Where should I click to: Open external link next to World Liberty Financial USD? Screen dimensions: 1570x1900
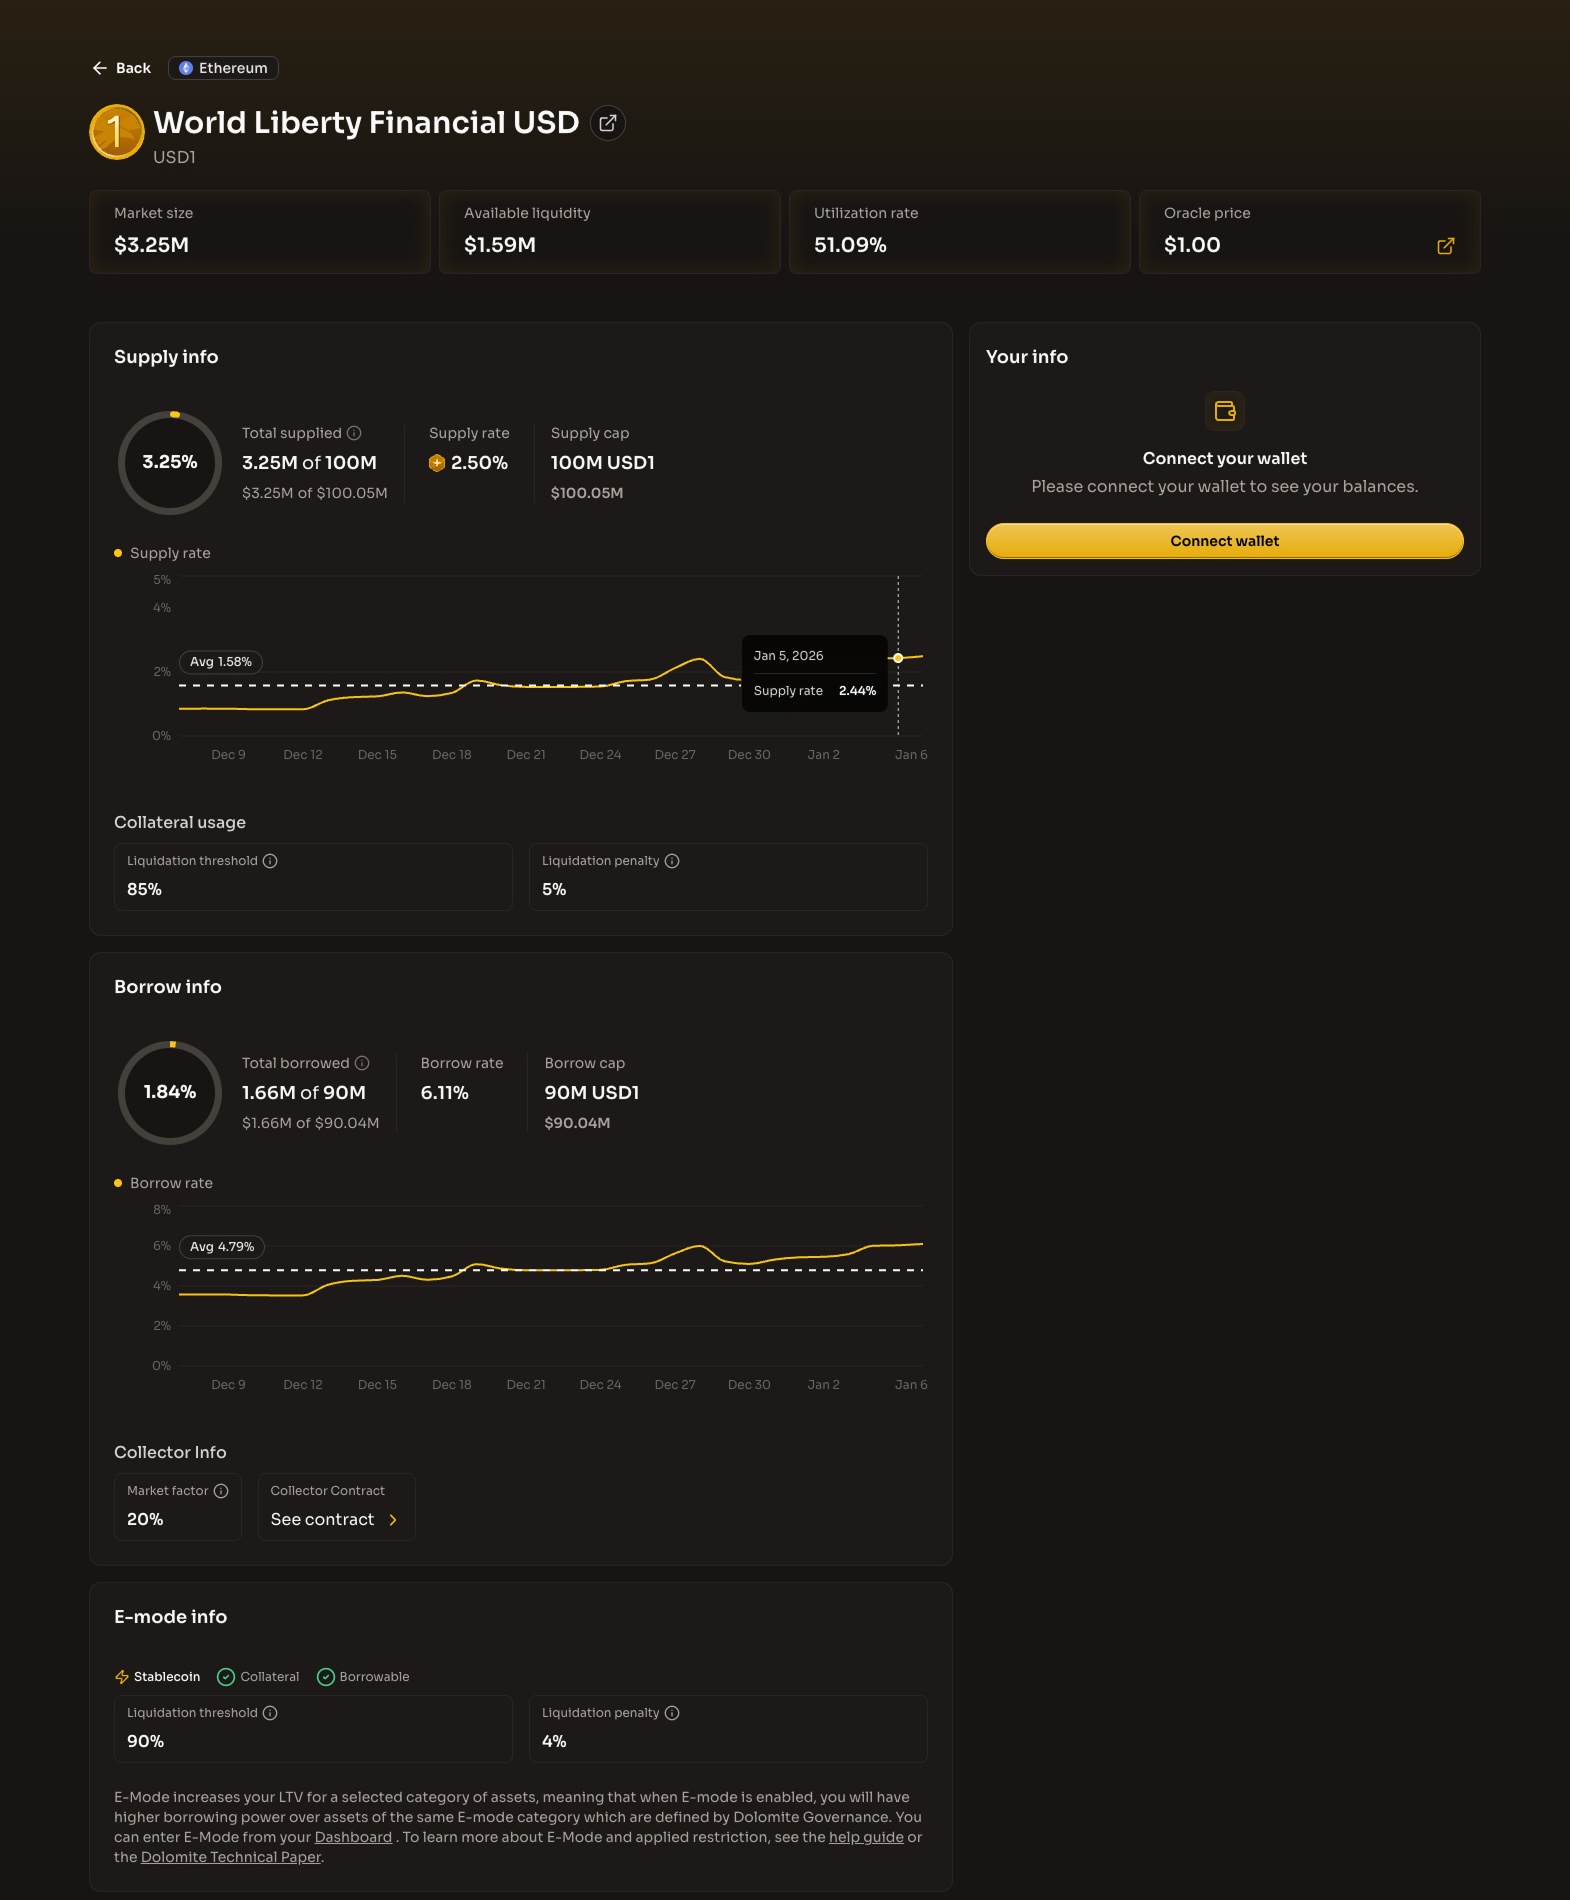pyautogui.click(x=607, y=123)
